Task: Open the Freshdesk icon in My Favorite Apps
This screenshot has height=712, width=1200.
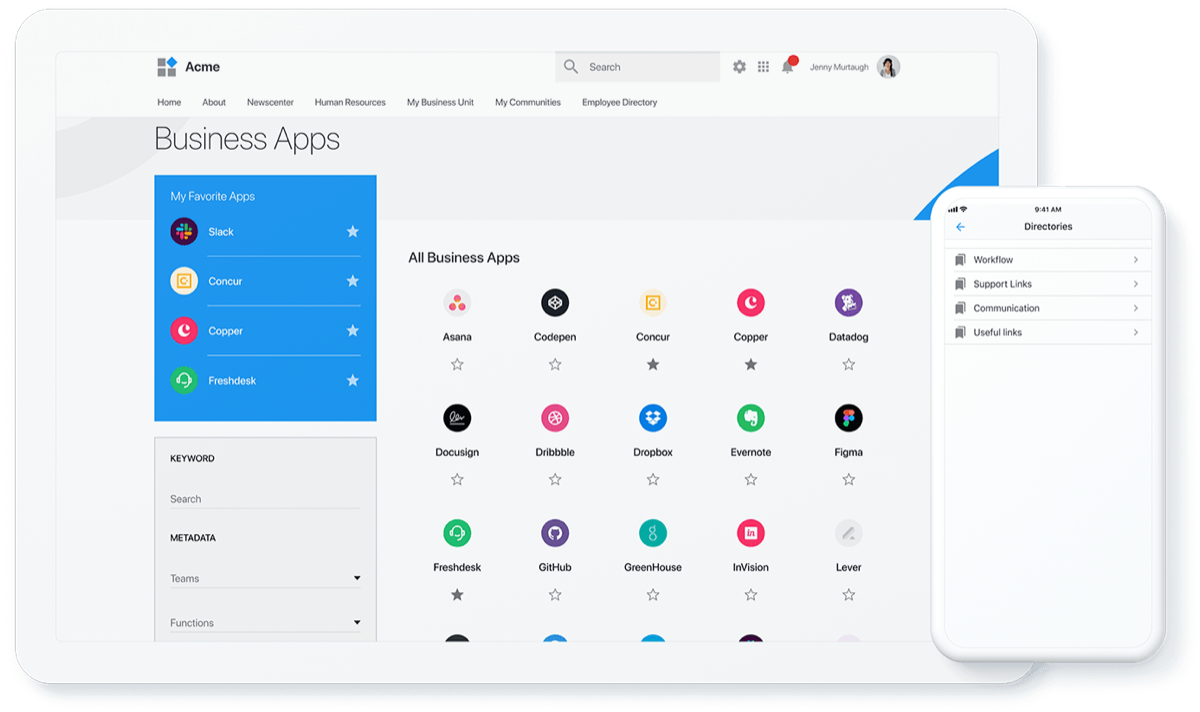Action: pyautogui.click(x=184, y=380)
